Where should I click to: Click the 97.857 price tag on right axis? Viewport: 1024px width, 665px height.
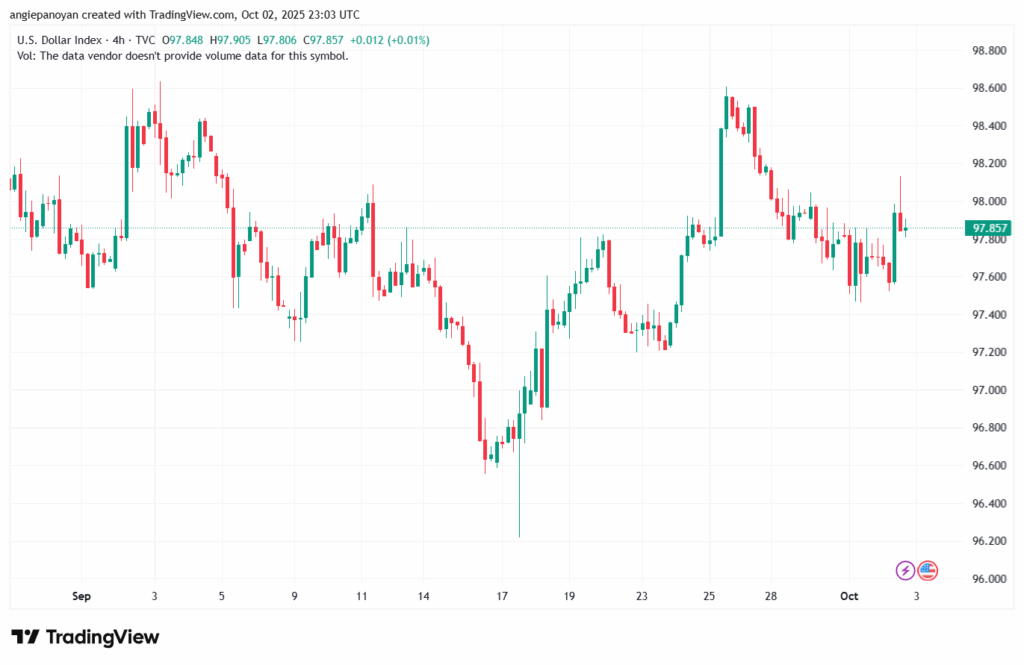click(987, 228)
